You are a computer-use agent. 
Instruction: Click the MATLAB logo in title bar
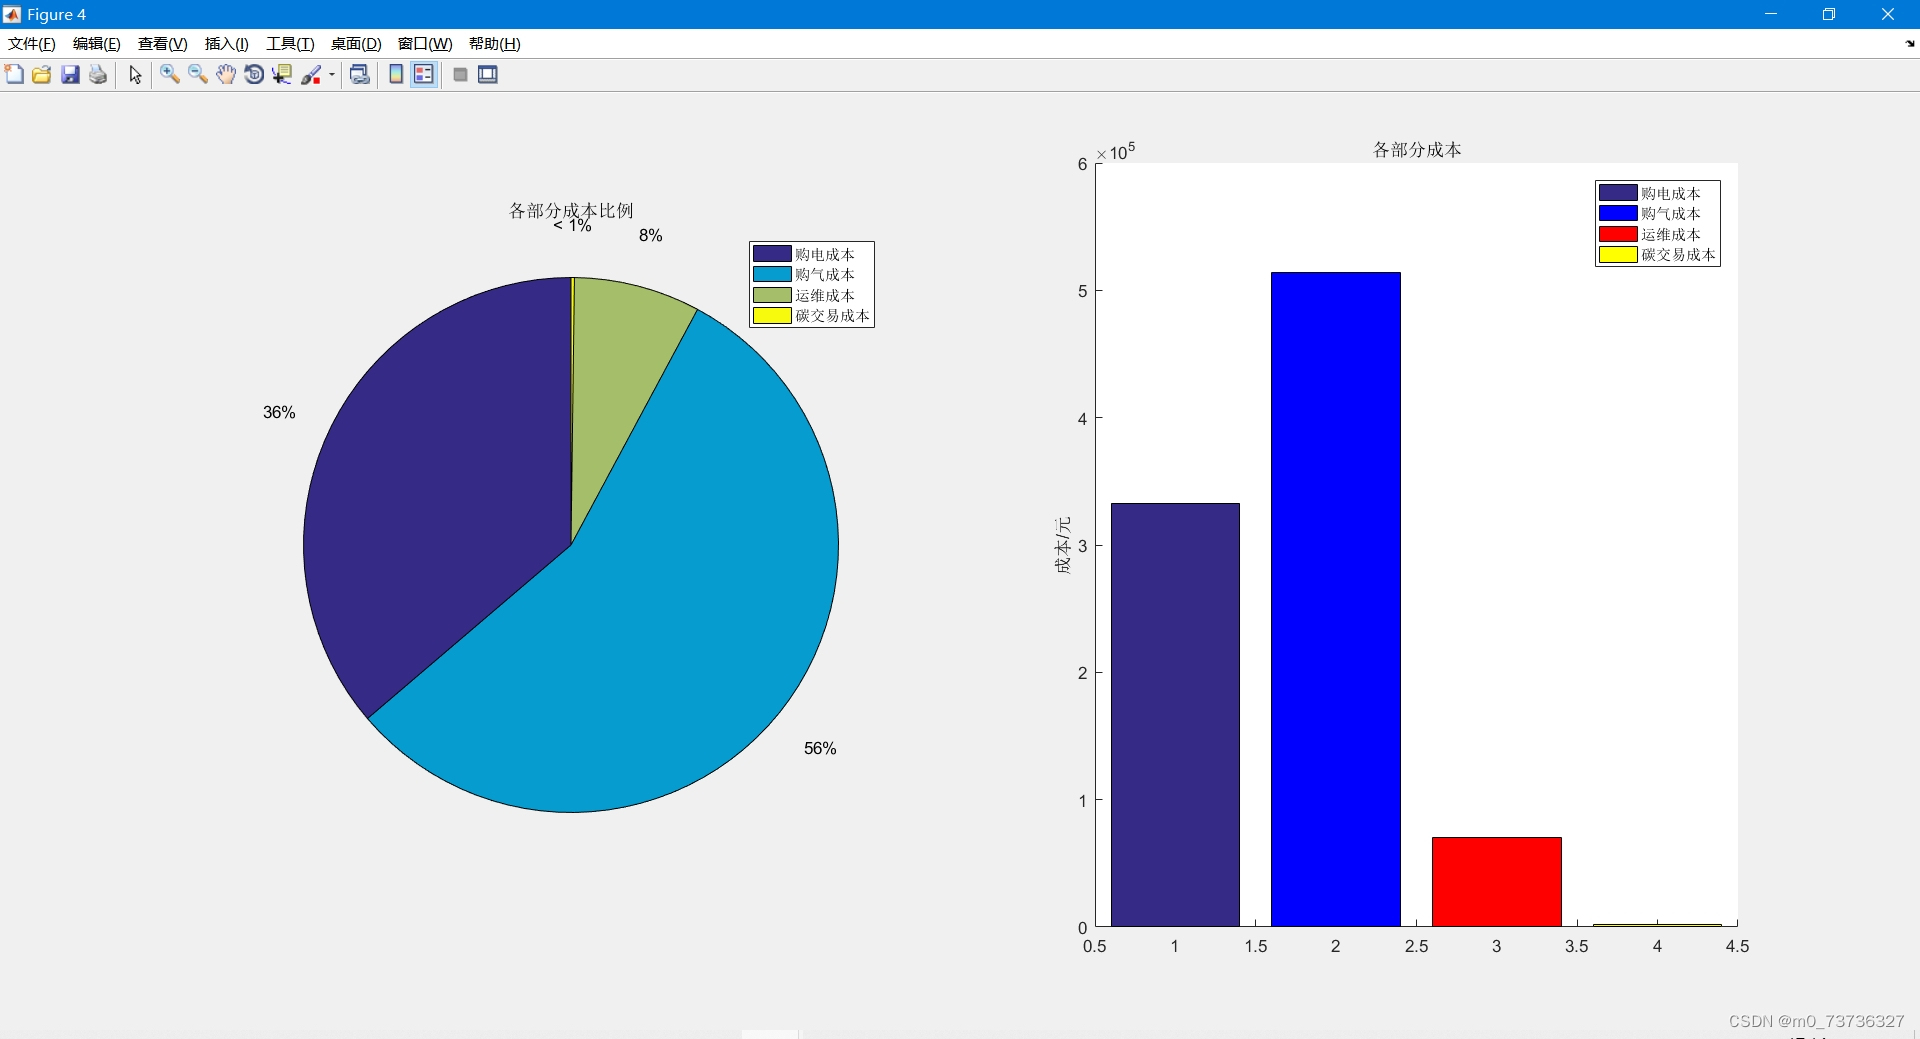coord(12,14)
